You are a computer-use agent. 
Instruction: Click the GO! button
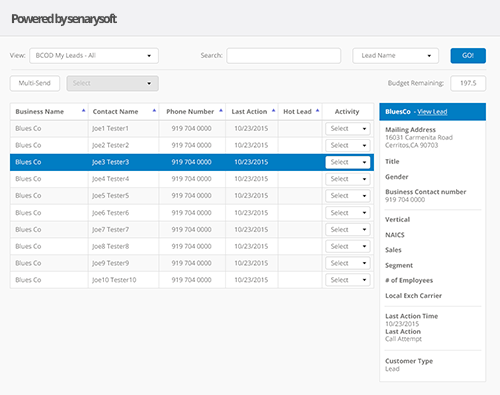pos(468,56)
